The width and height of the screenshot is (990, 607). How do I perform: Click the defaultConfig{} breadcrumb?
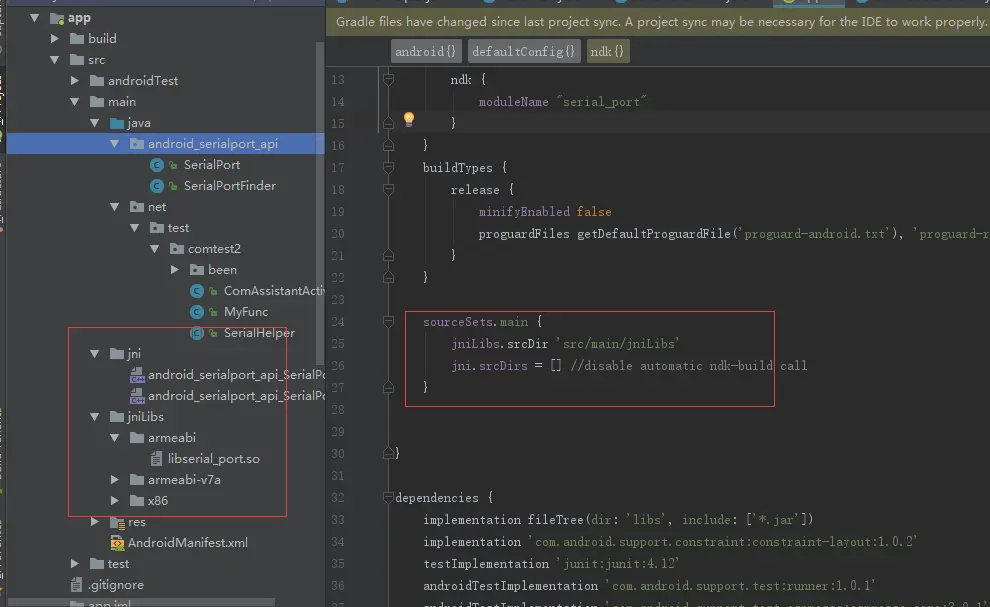click(524, 51)
